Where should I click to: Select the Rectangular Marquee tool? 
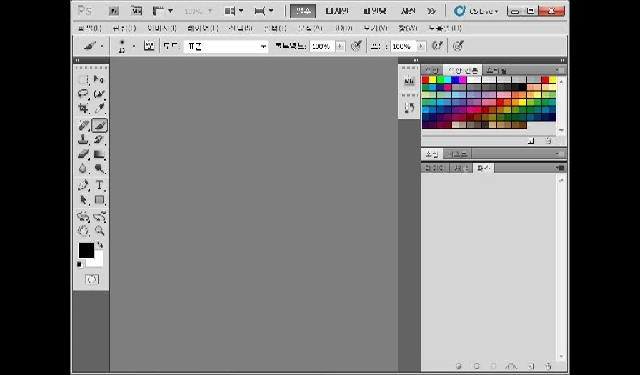click(x=83, y=80)
